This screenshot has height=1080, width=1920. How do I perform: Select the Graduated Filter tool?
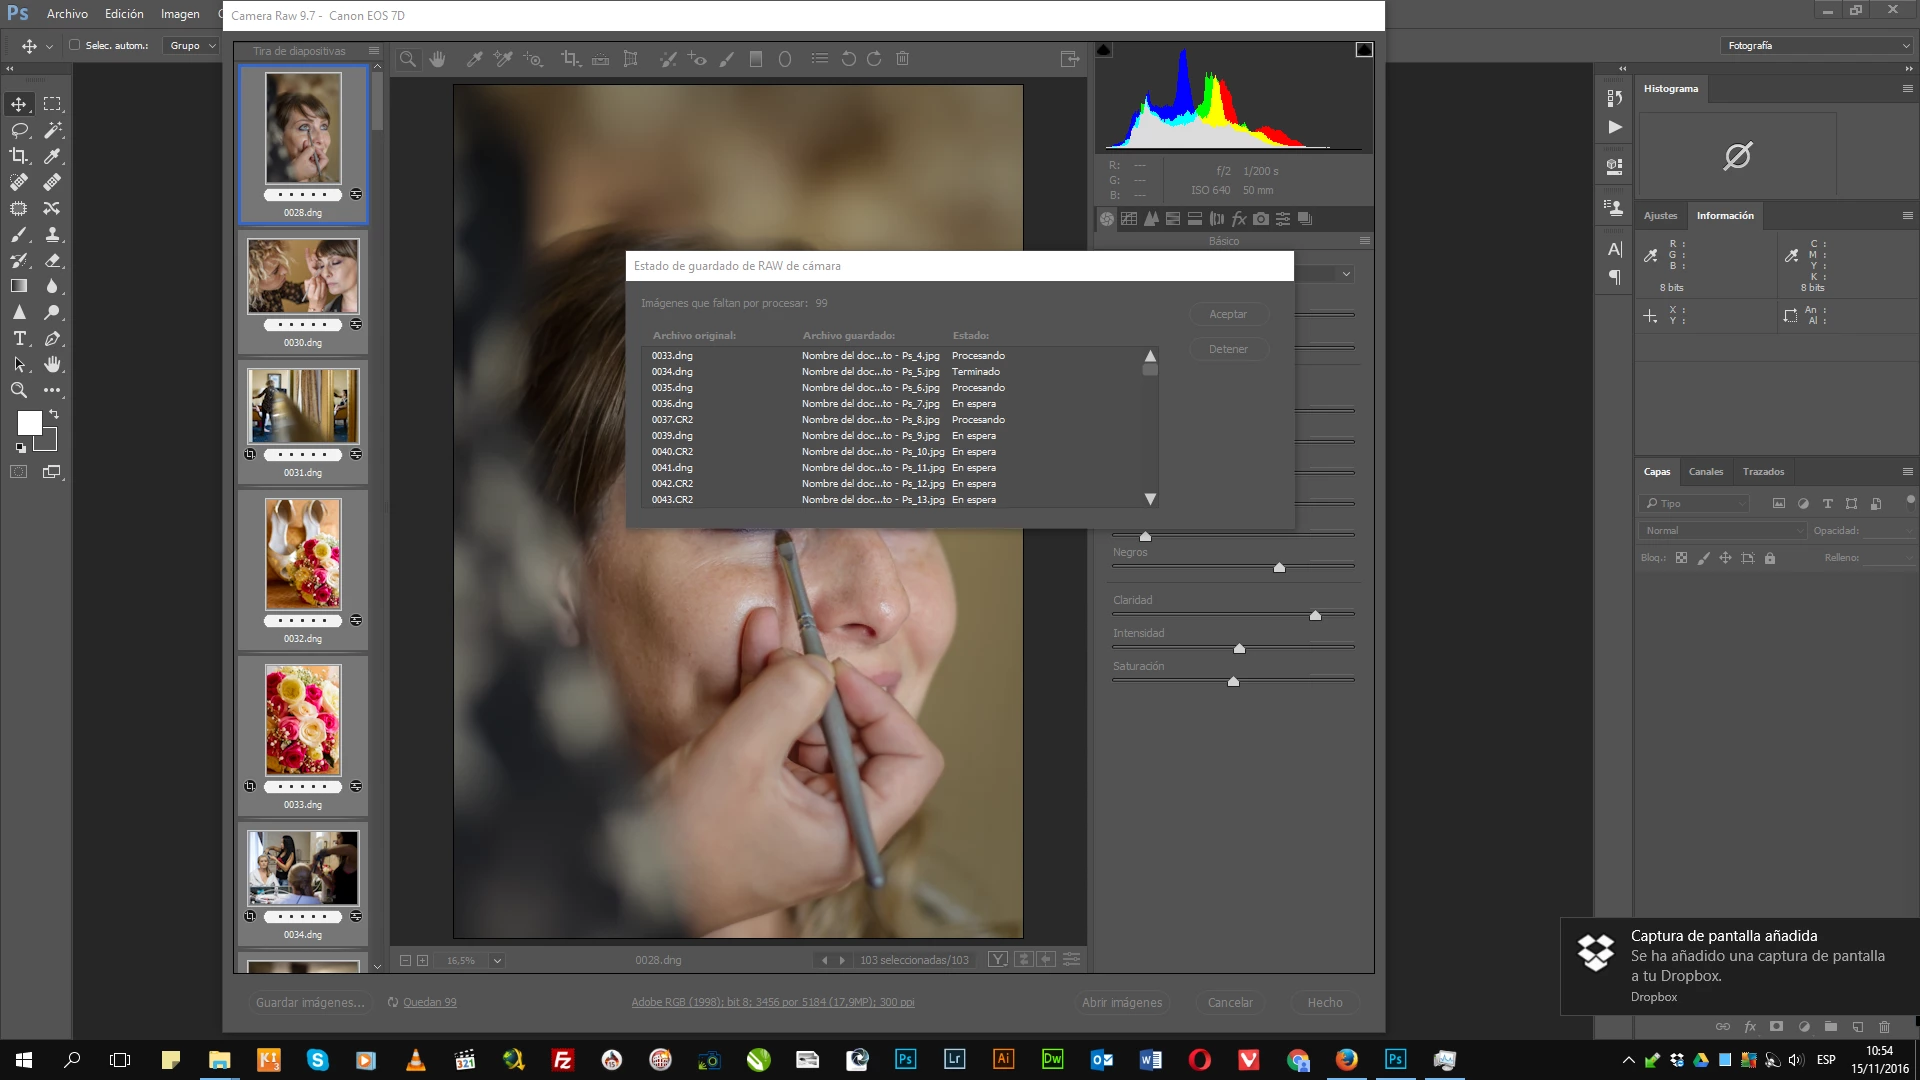[x=756, y=59]
